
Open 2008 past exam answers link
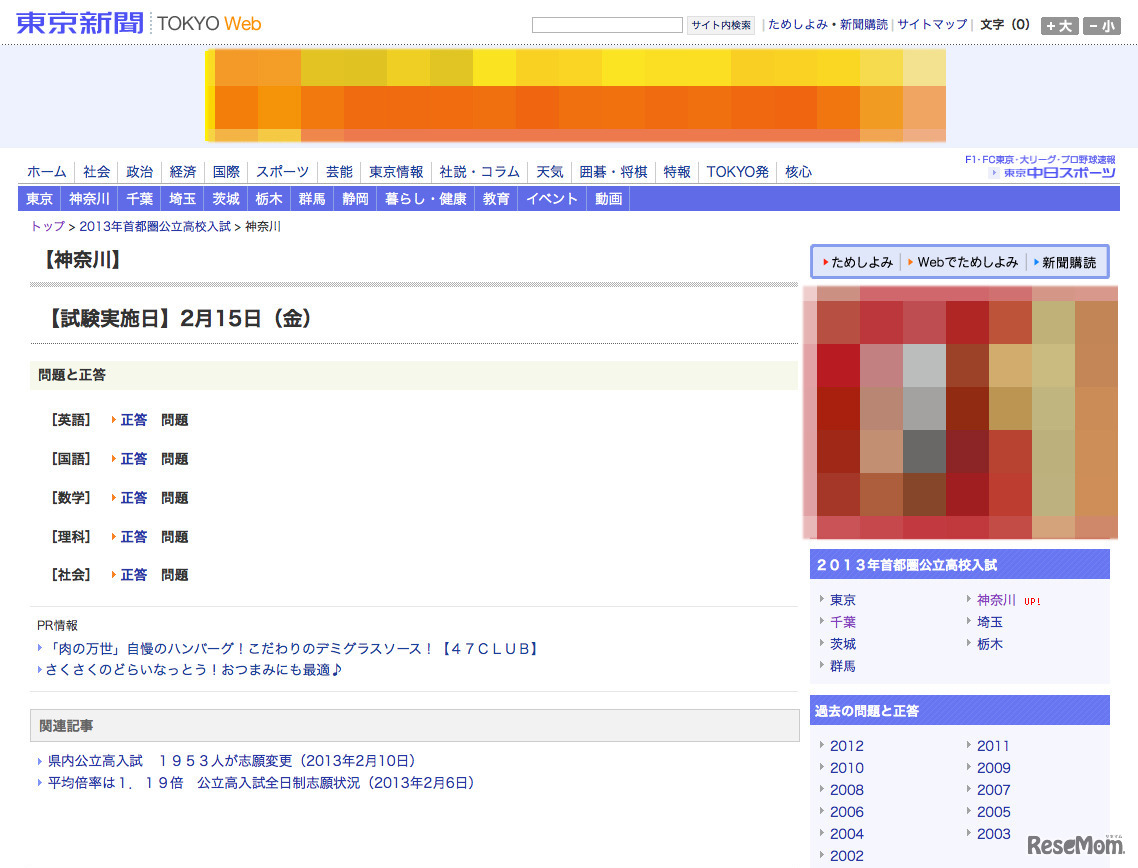847,790
